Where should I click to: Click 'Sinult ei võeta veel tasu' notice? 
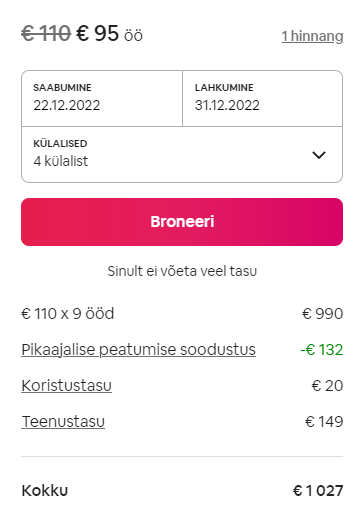[x=182, y=271]
